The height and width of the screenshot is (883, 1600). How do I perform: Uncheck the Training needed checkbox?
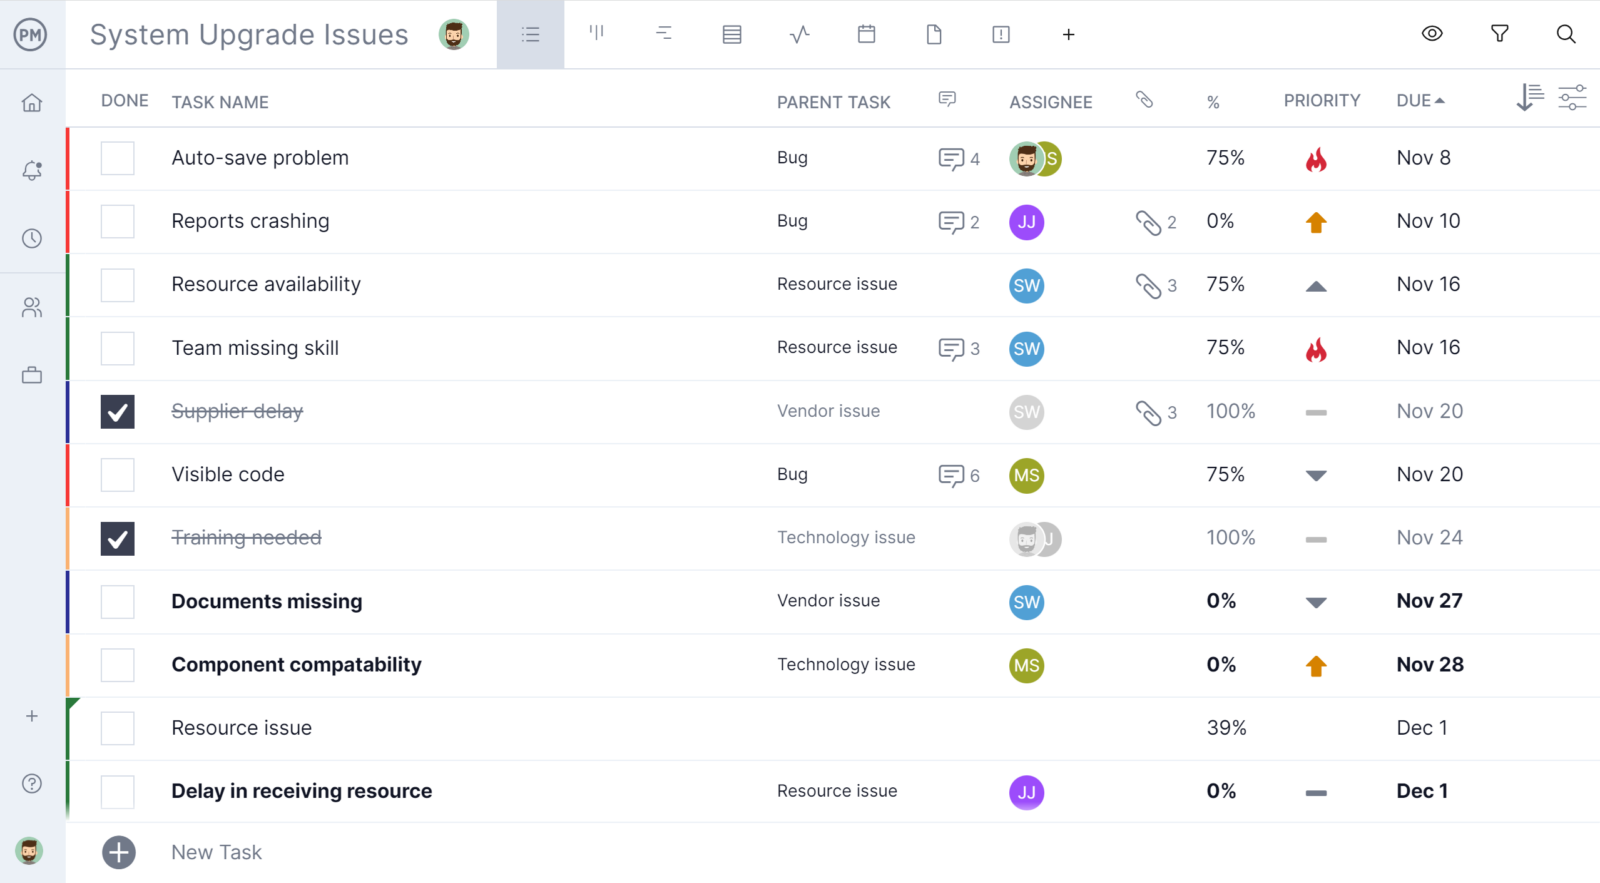point(118,538)
